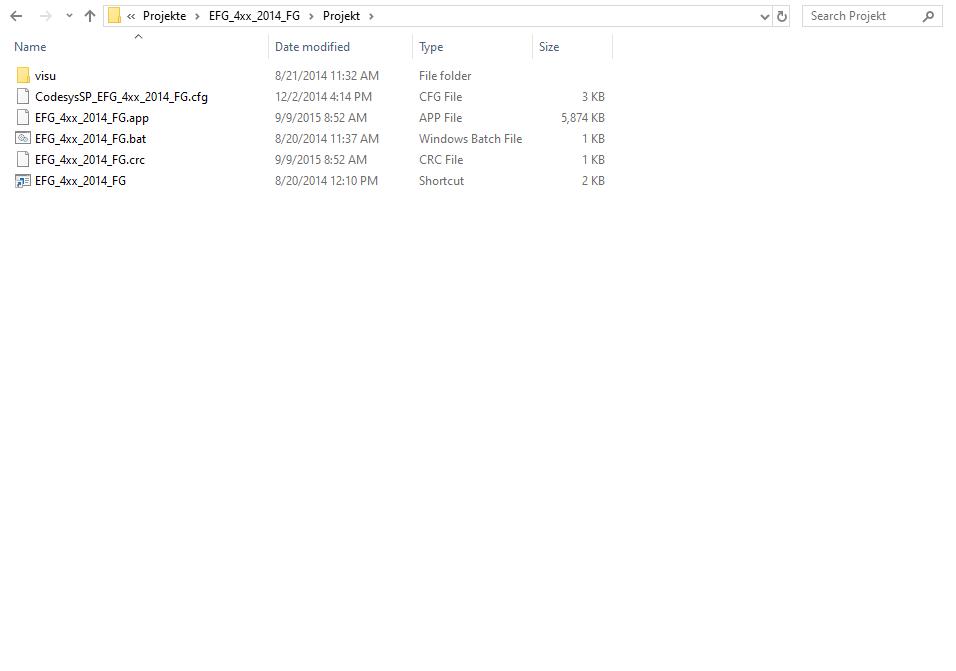Select the EFG_4xx_2014_FG.app file name

tap(91, 118)
